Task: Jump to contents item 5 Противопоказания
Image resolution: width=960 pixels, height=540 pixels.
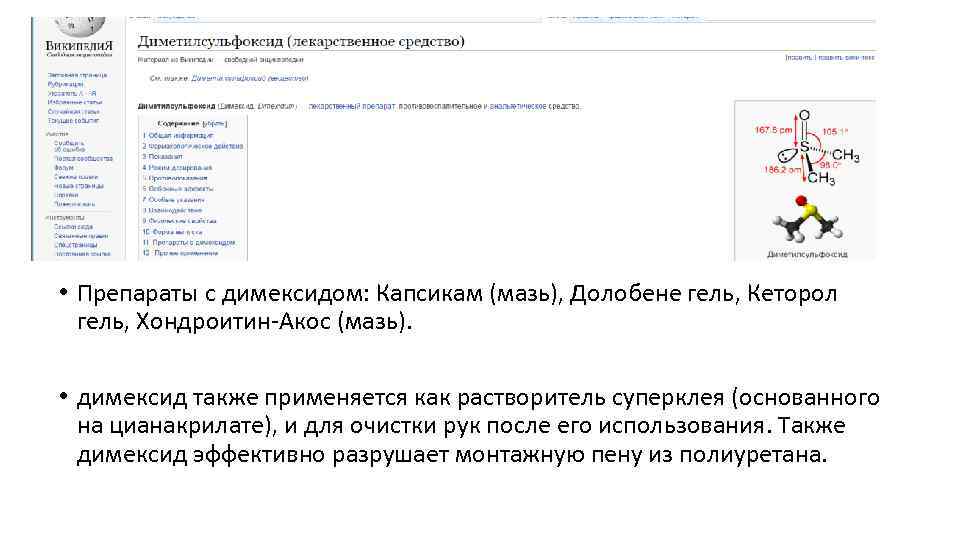Action: point(175,178)
